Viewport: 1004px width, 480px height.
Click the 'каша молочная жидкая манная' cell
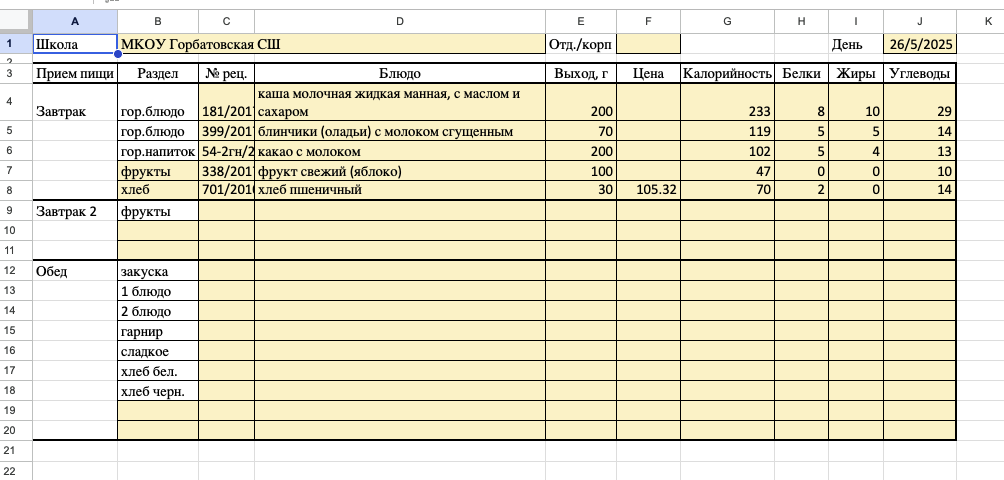[400, 102]
